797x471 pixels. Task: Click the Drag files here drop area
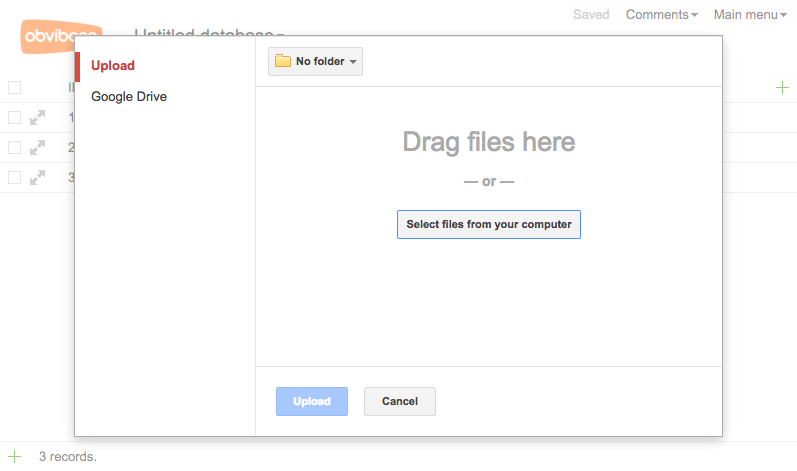(x=488, y=142)
